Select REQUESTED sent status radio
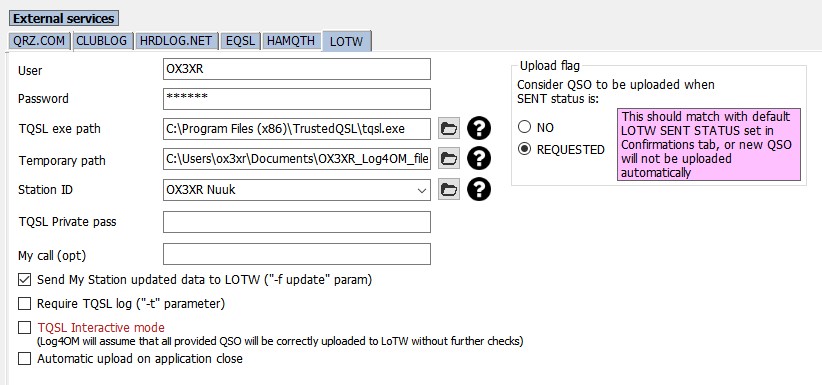This screenshot has width=822, height=385. [524, 149]
